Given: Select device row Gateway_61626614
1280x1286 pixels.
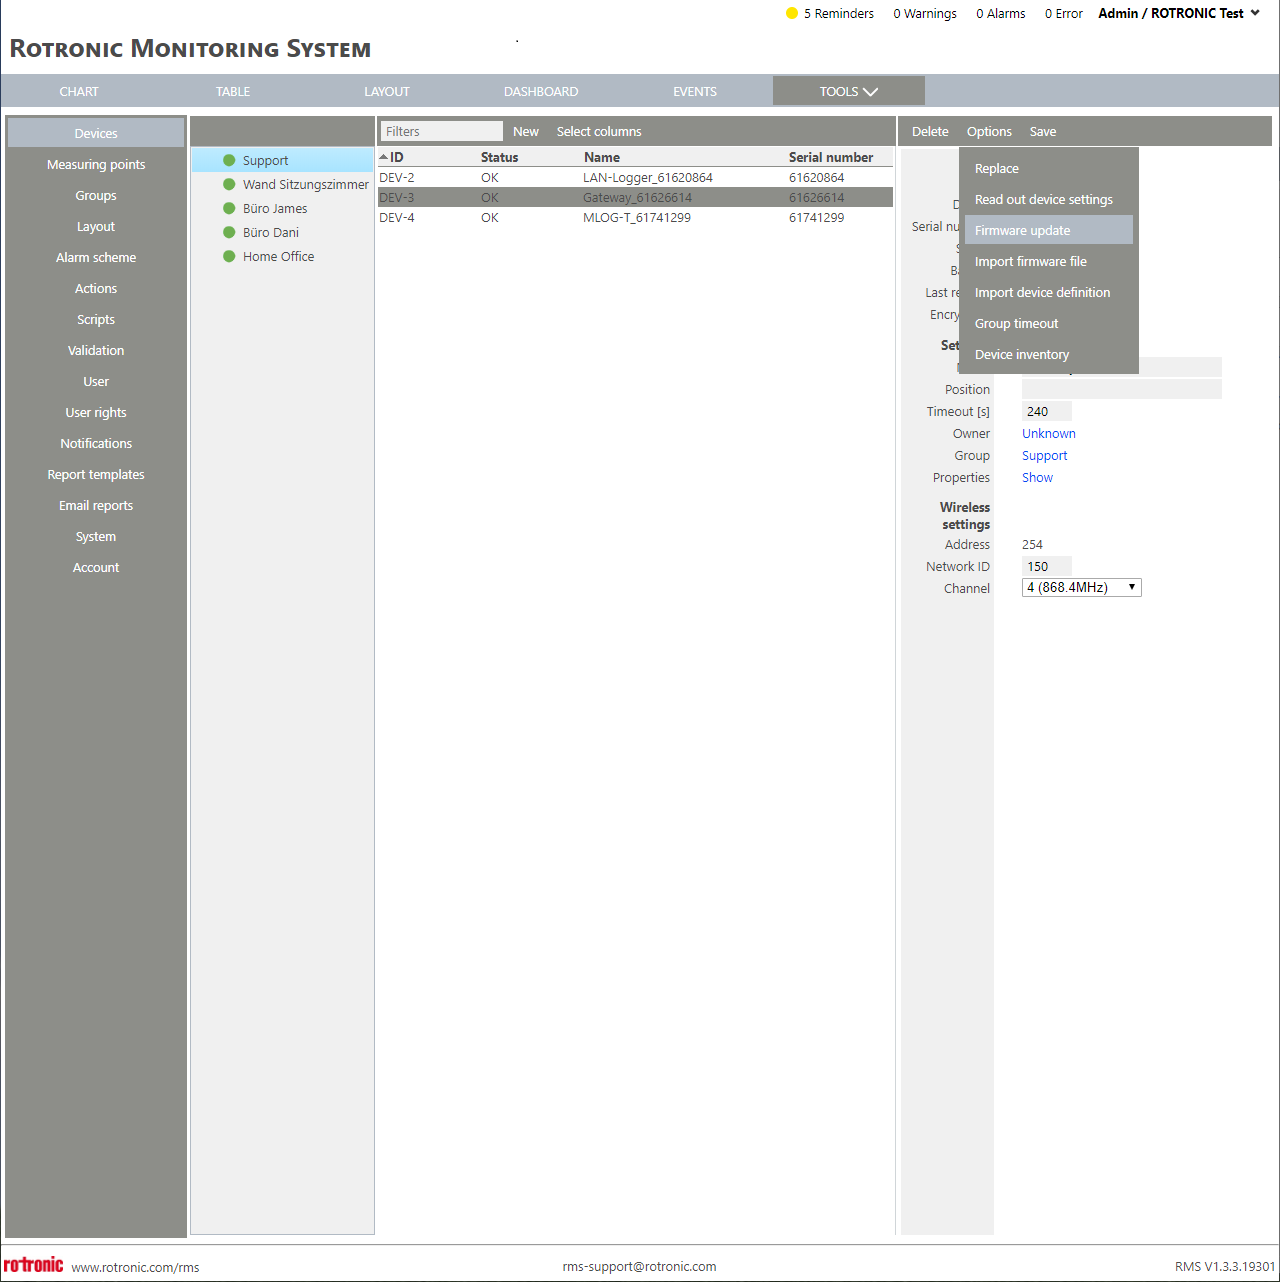Looking at the screenshot, I should (x=635, y=197).
